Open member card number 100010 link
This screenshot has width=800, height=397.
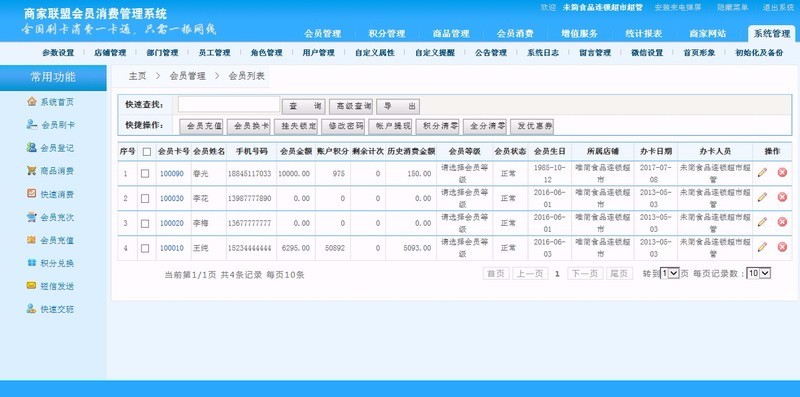point(171,249)
